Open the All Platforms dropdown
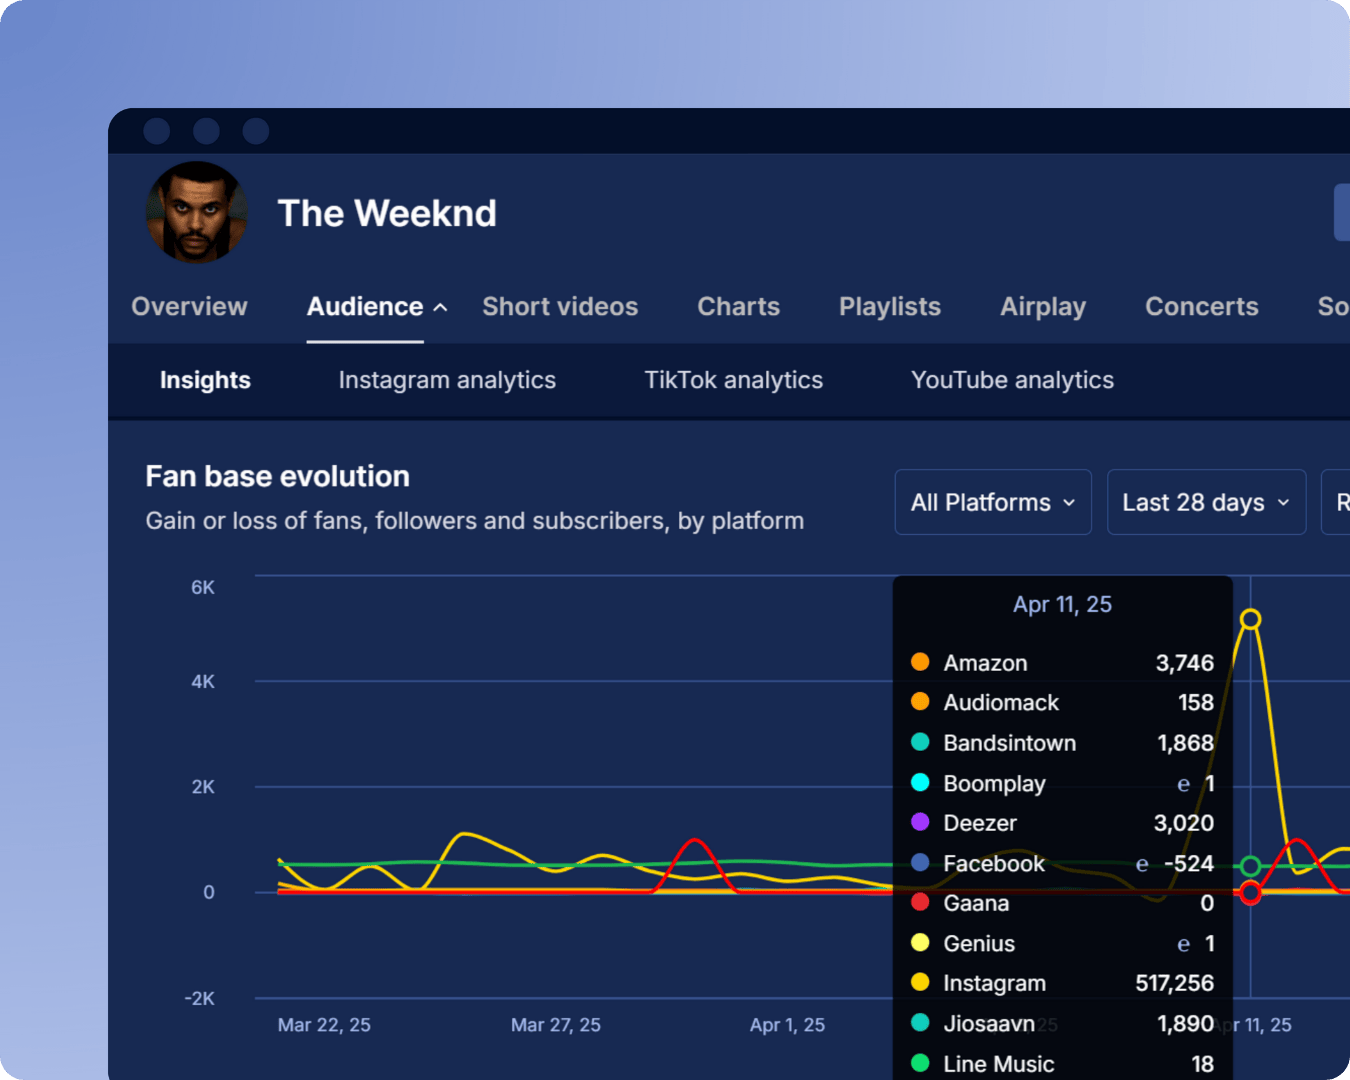The height and width of the screenshot is (1080, 1350). pos(992,502)
